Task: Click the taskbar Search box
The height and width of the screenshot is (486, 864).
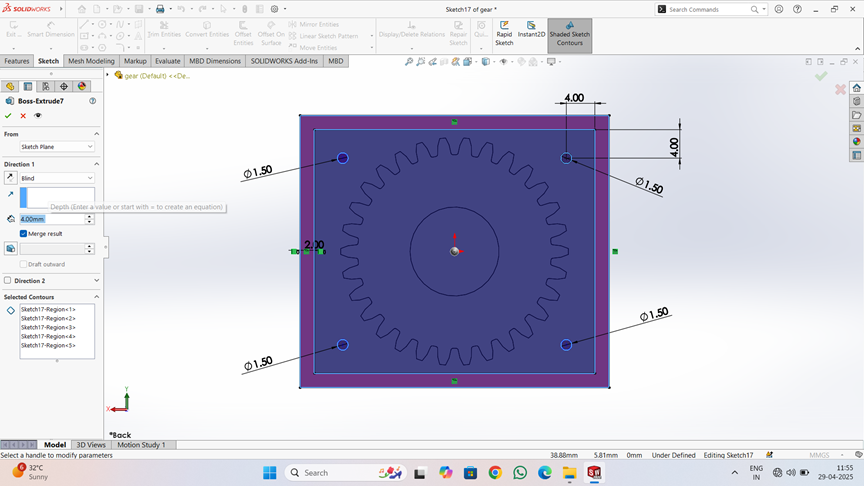Action: pos(345,473)
